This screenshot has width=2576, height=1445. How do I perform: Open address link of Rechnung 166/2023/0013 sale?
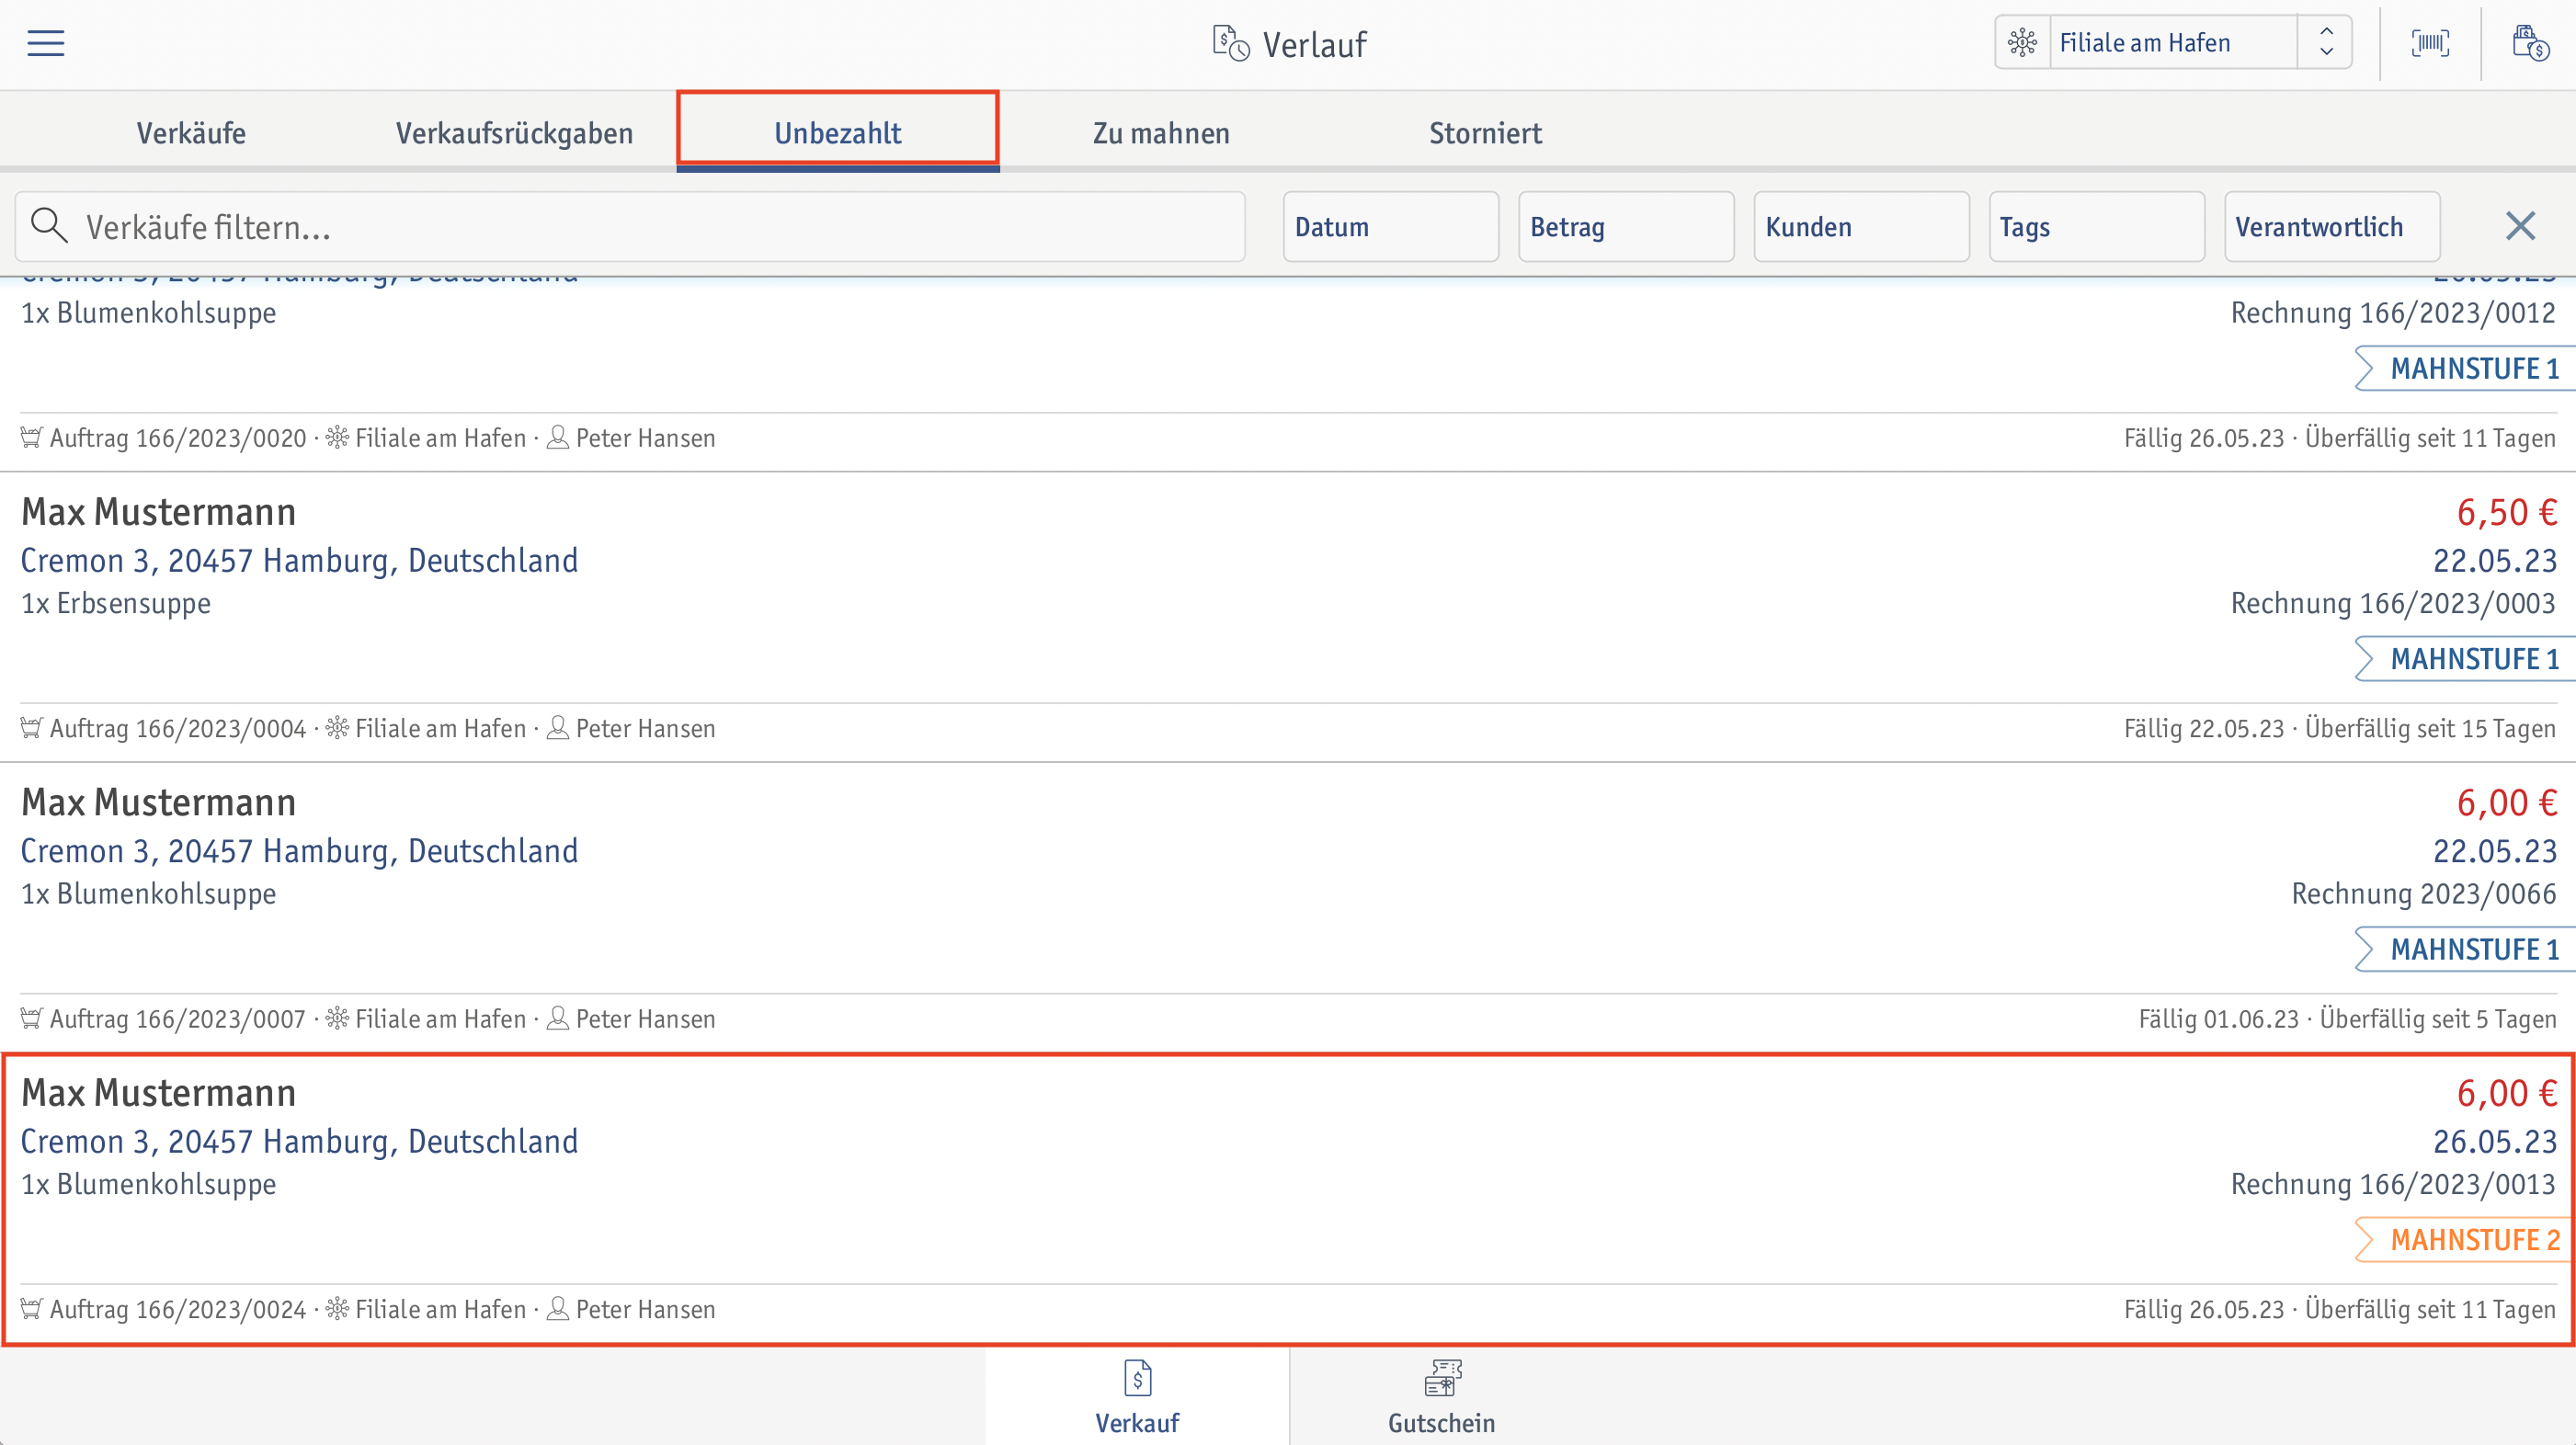[x=299, y=1142]
